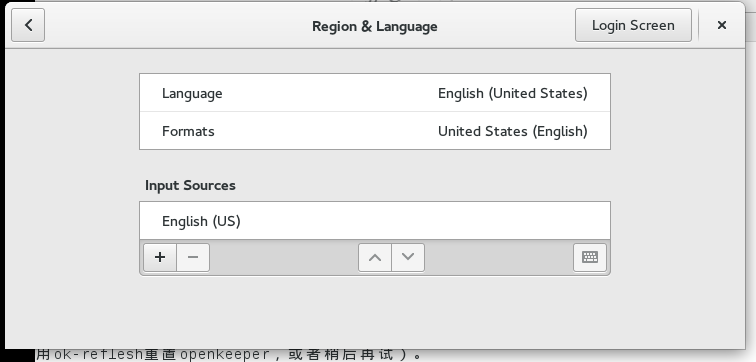Click the Region & Language window title

375,26
